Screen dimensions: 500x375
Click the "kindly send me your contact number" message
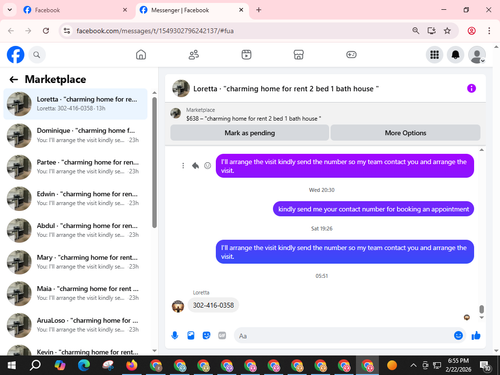373,209
